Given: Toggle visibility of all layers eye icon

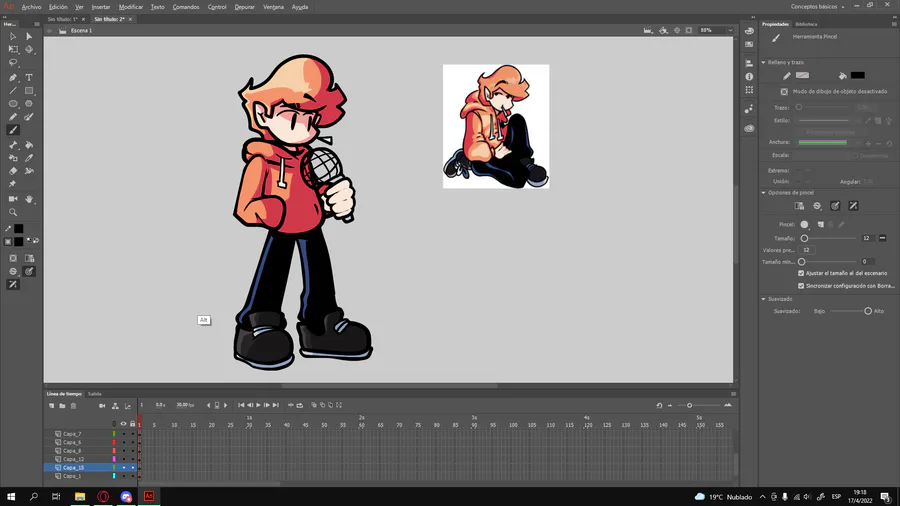Looking at the screenshot, I should pyautogui.click(x=123, y=424).
